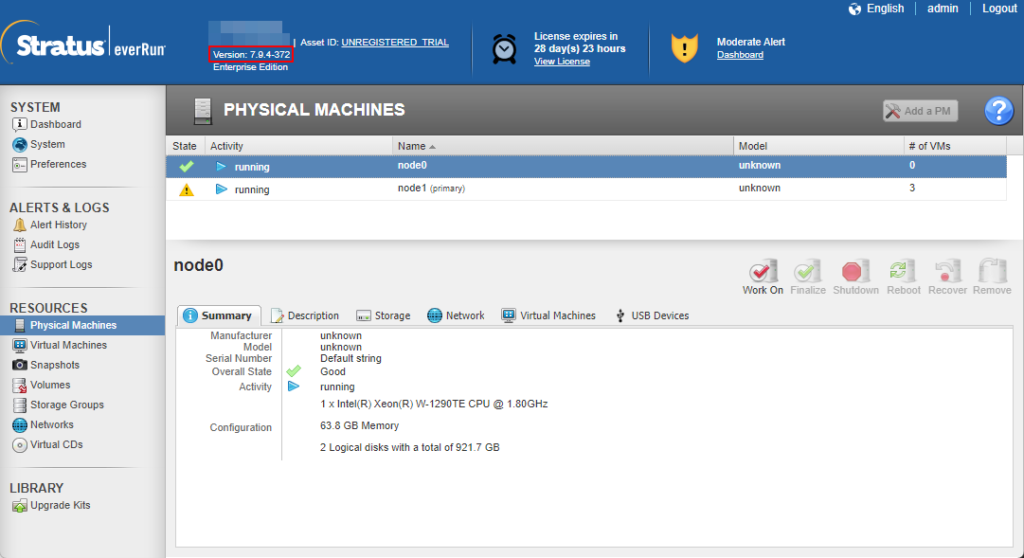Log out using Logout link
The width and height of the screenshot is (1024, 558).
tap(999, 8)
